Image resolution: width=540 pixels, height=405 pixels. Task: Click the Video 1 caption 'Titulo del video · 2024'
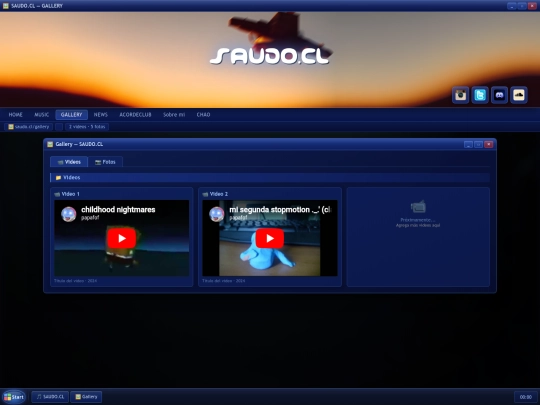[x=75, y=281]
